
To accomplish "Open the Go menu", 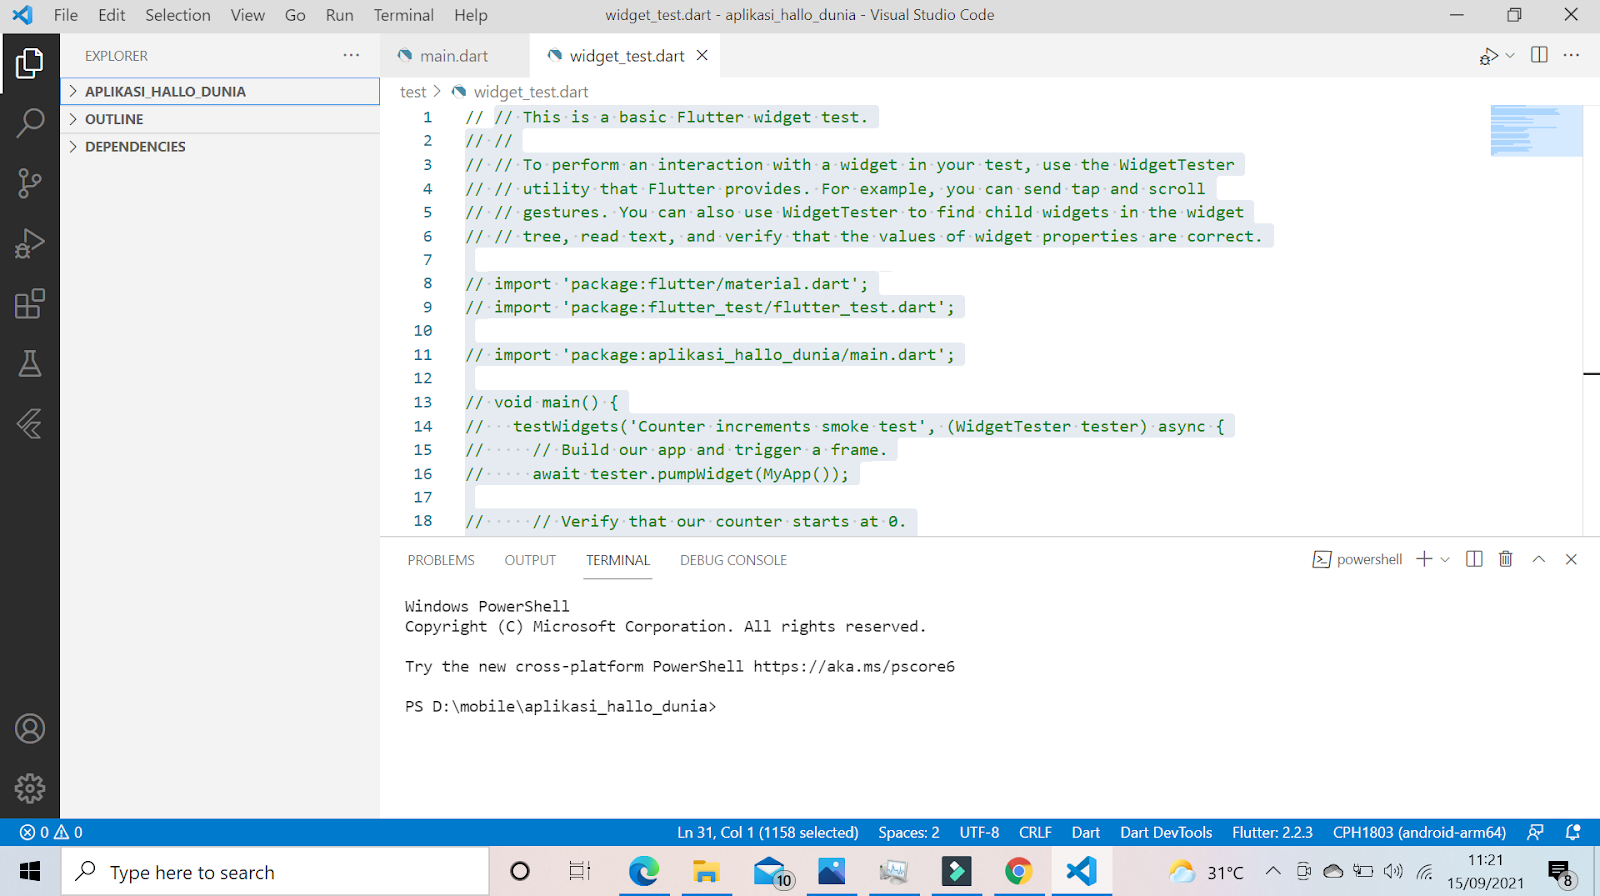I will click(x=295, y=15).
